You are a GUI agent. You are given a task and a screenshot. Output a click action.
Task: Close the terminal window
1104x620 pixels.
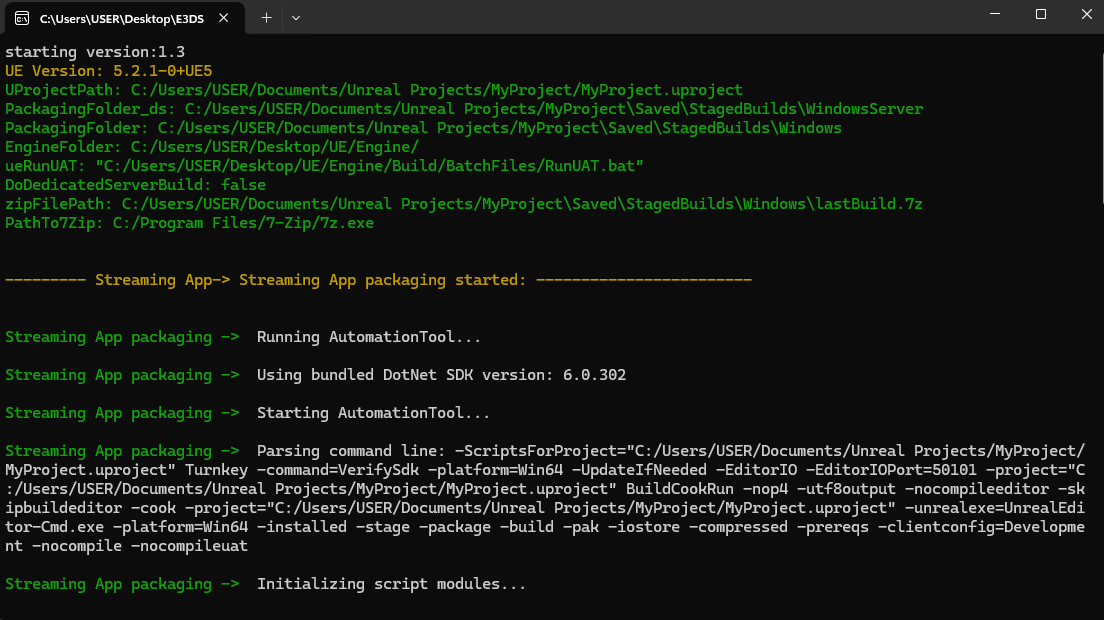pos(1086,15)
